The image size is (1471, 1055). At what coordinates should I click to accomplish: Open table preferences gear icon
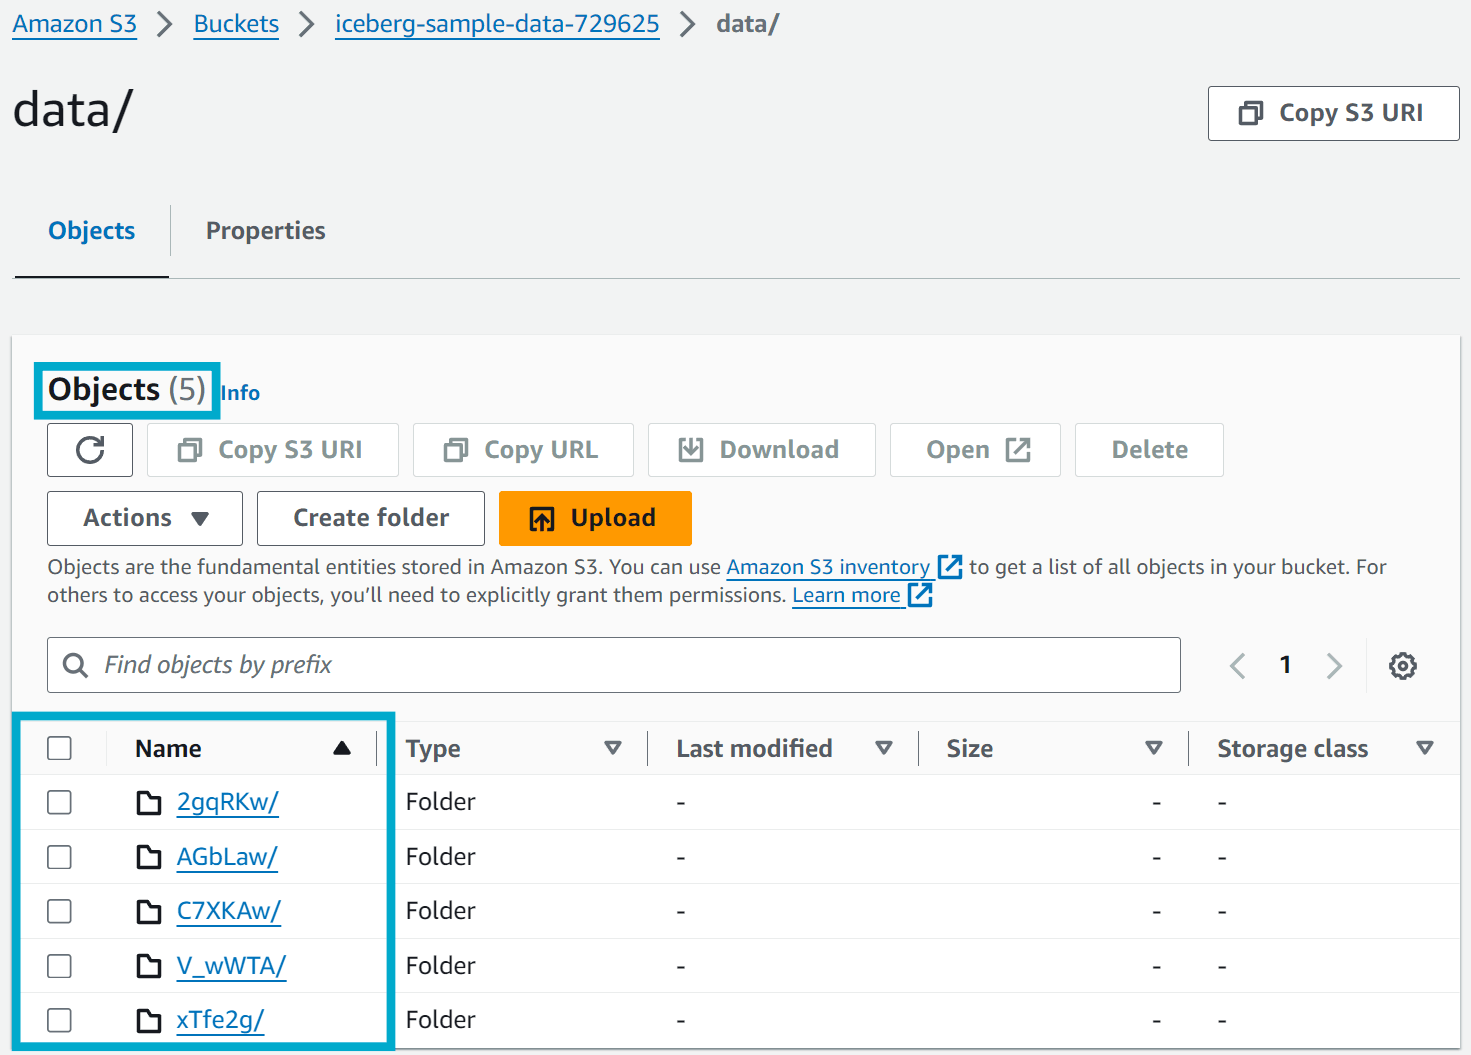coord(1402,666)
